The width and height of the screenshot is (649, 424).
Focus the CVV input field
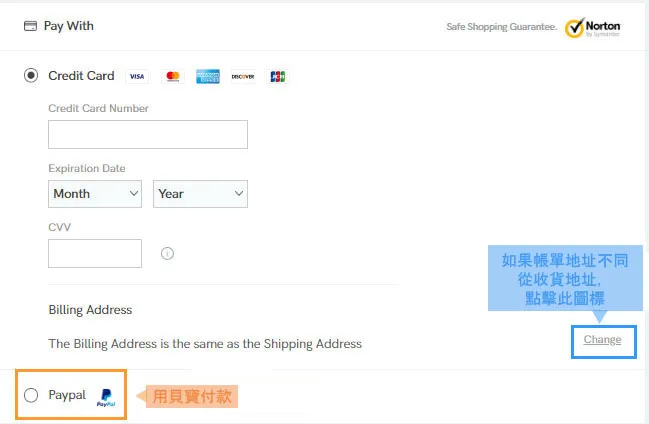coord(95,253)
